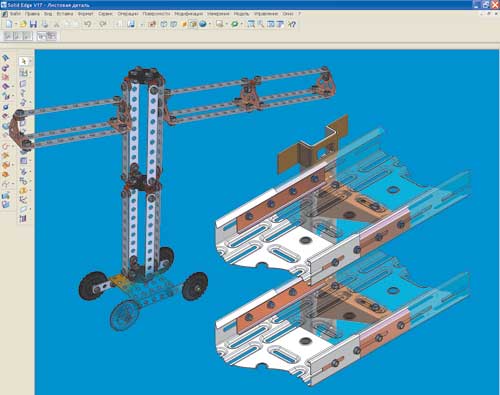
Task: Click the yellow icon in the feature toolbar
Action: [23, 191]
